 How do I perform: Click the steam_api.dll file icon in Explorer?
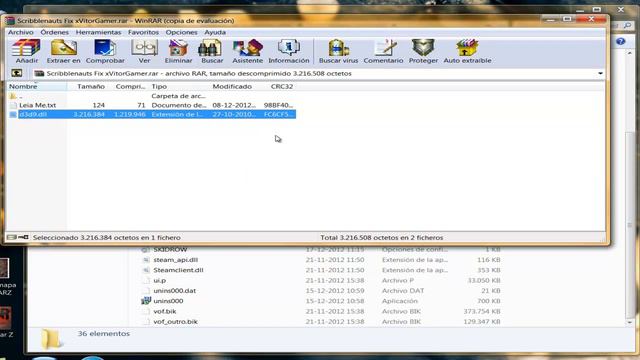coord(146,260)
